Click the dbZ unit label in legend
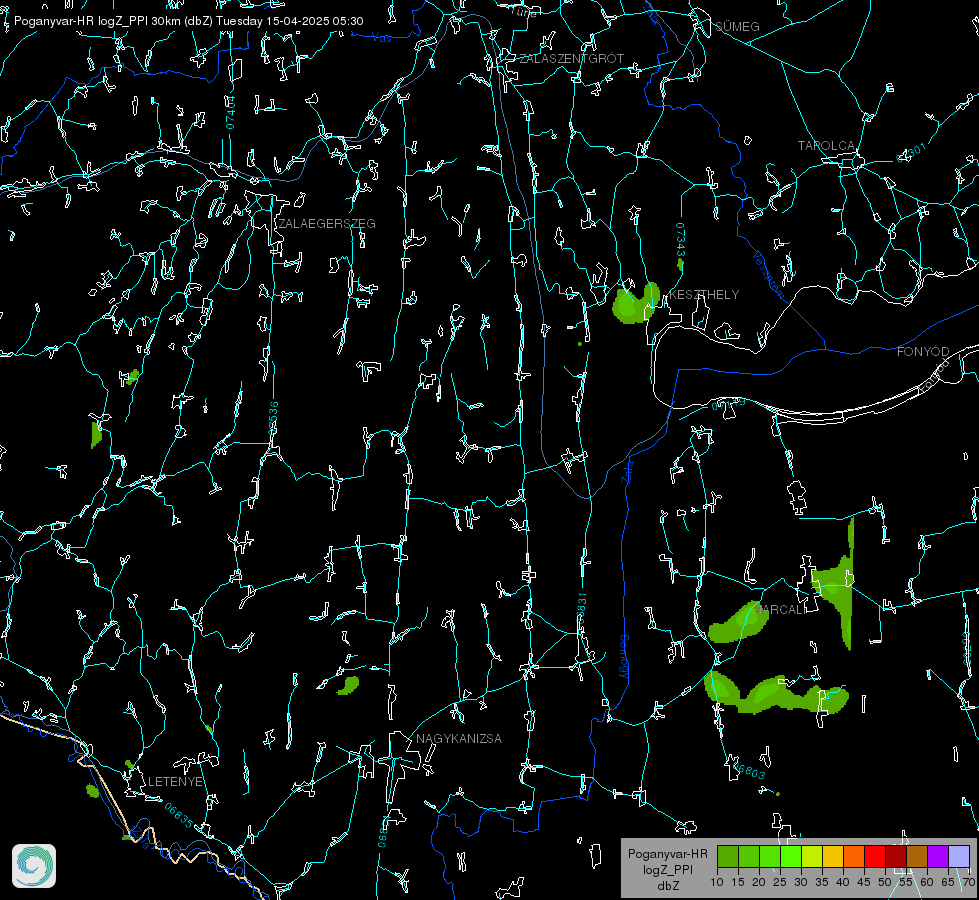 coord(667,886)
